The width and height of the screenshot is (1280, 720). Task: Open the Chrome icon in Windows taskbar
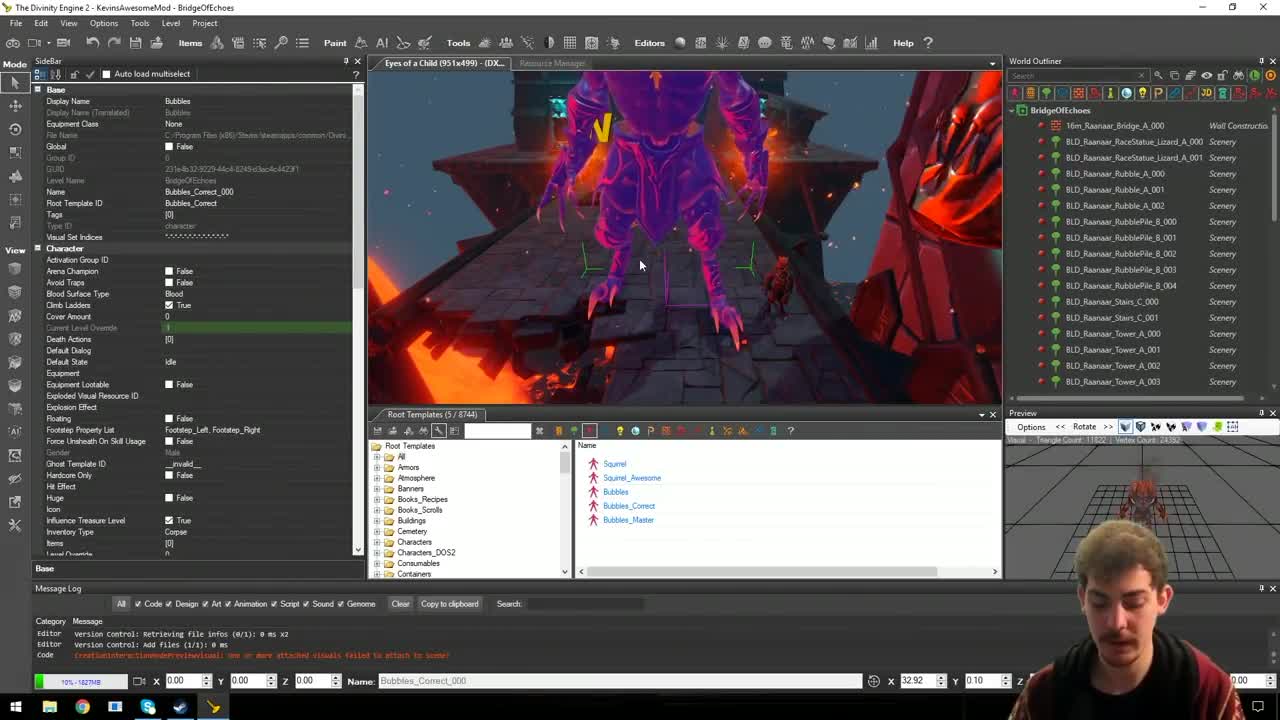pos(82,707)
